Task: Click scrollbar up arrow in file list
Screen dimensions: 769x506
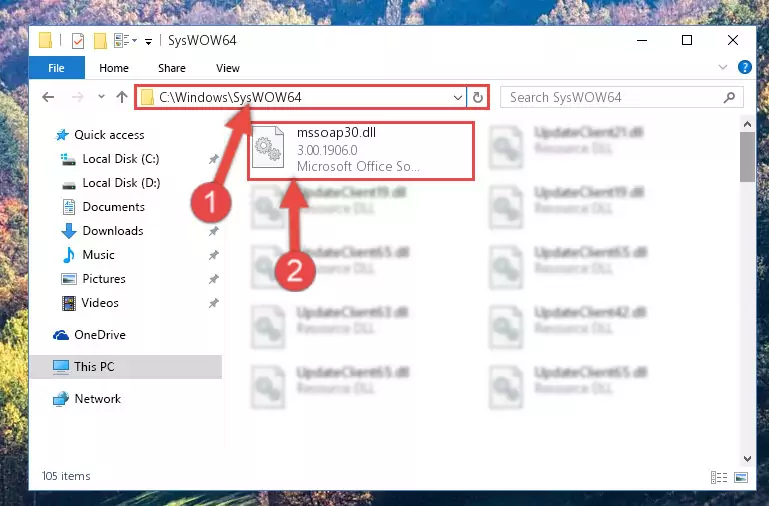Action: pos(747,125)
